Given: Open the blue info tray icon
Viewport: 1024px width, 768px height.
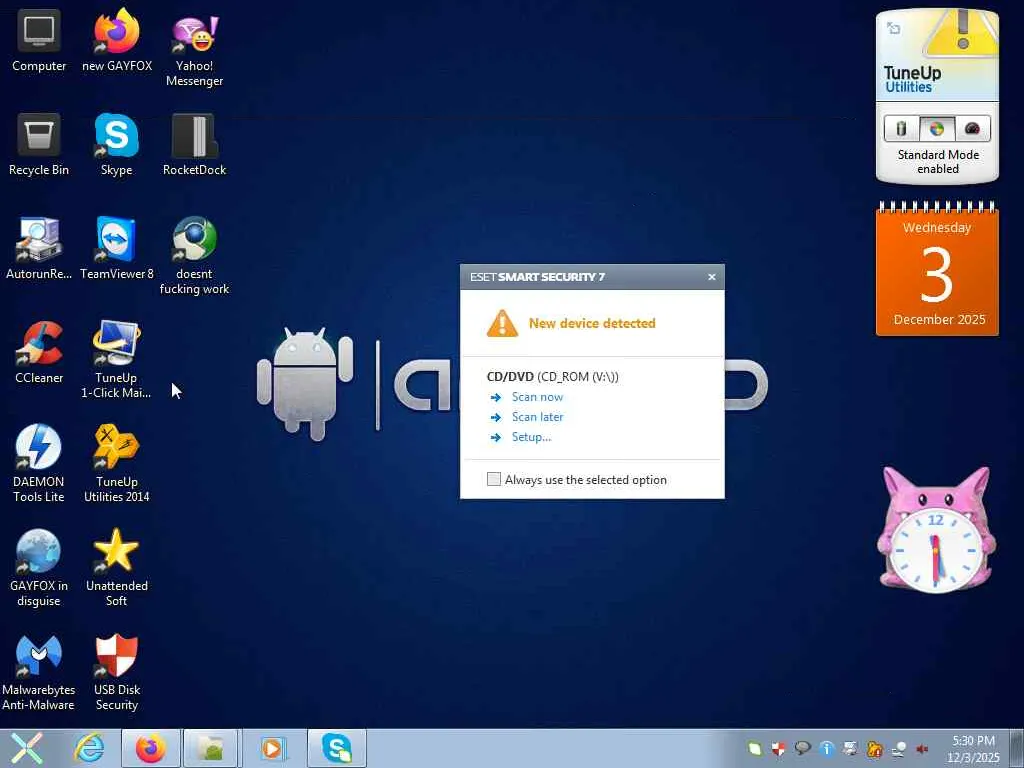Looking at the screenshot, I should [x=826, y=748].
